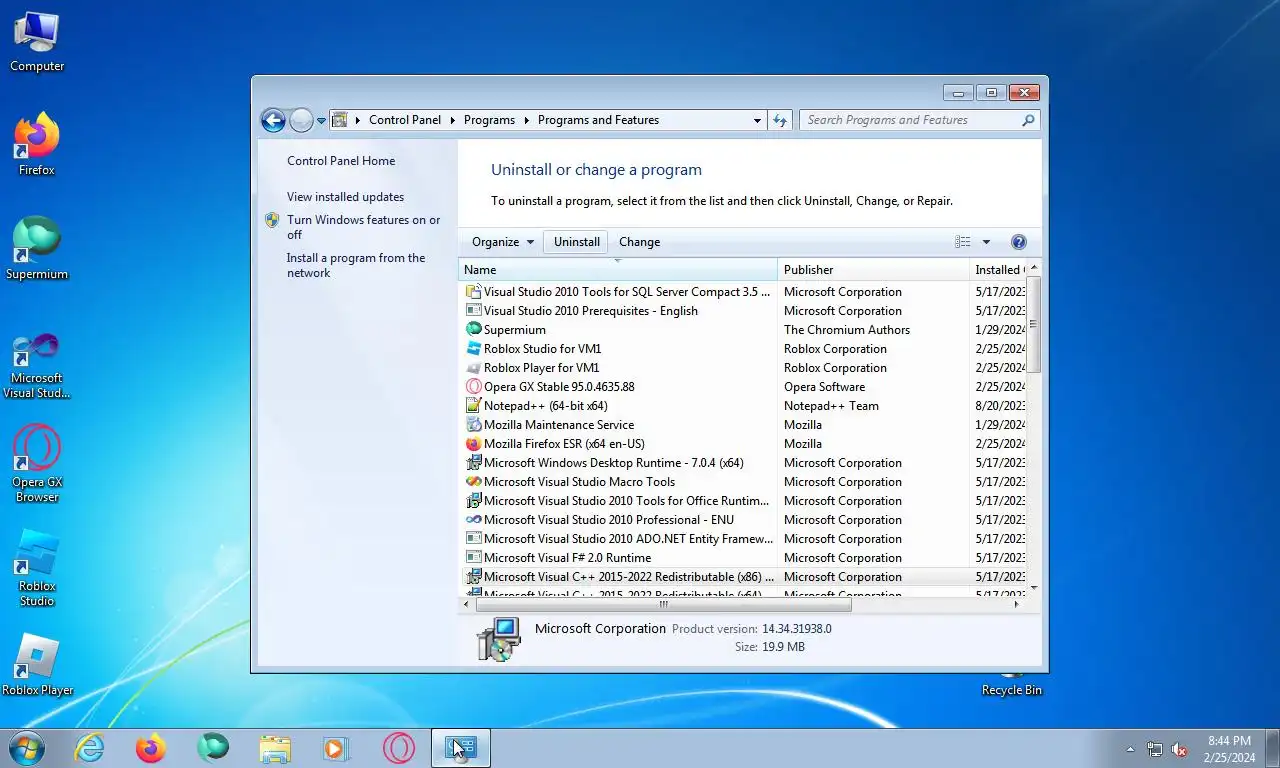Open the Organize dropdown menu
The height and width of the screenshot is (768, 1280).
tap(503, 242)
